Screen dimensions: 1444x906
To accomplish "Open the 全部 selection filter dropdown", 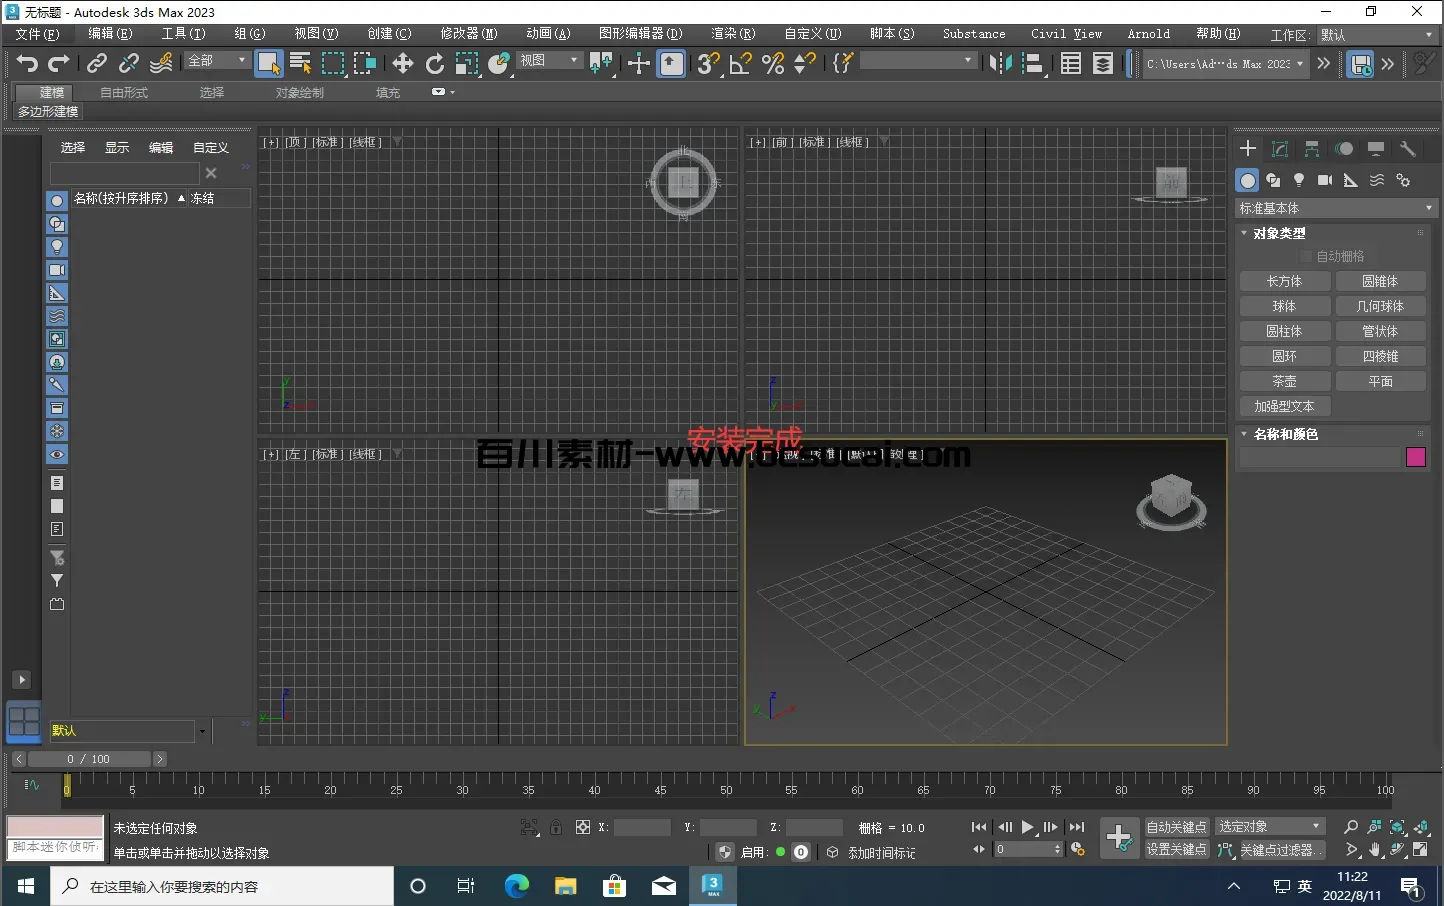I will coord(217,61).
